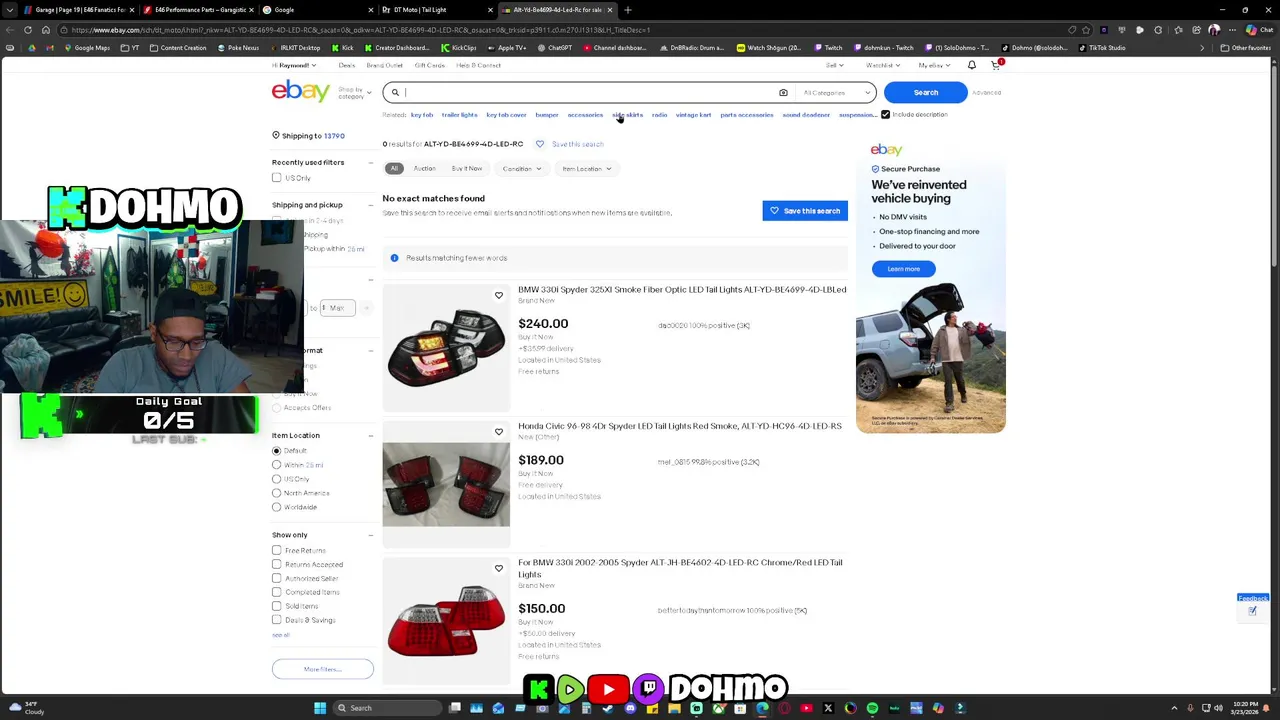
Task: Open Microsoft Edge in taskbar
Action: (762, 708)
